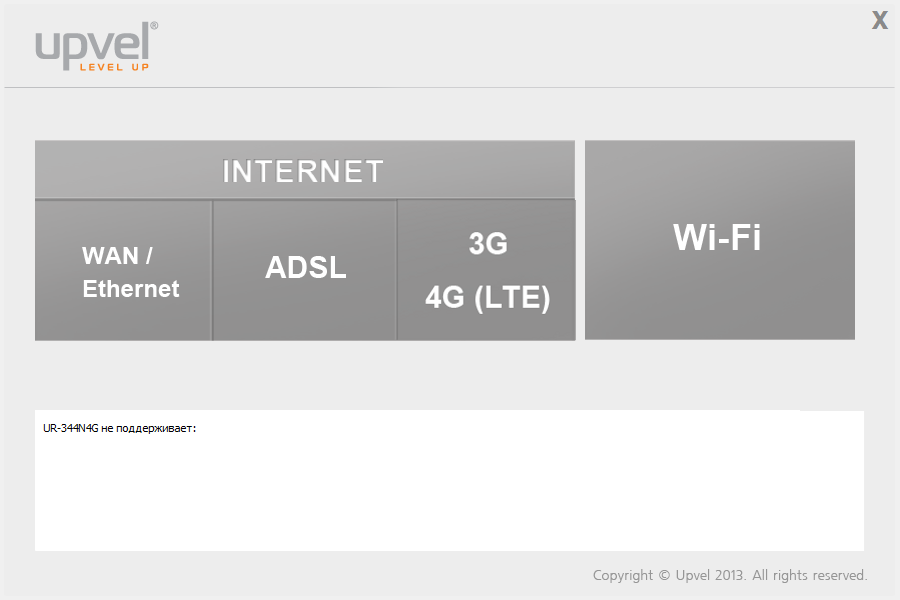This screenshot has height=600, width=900.
Task: Click the "ADSL" text label
Action: (x=305, y=268)
